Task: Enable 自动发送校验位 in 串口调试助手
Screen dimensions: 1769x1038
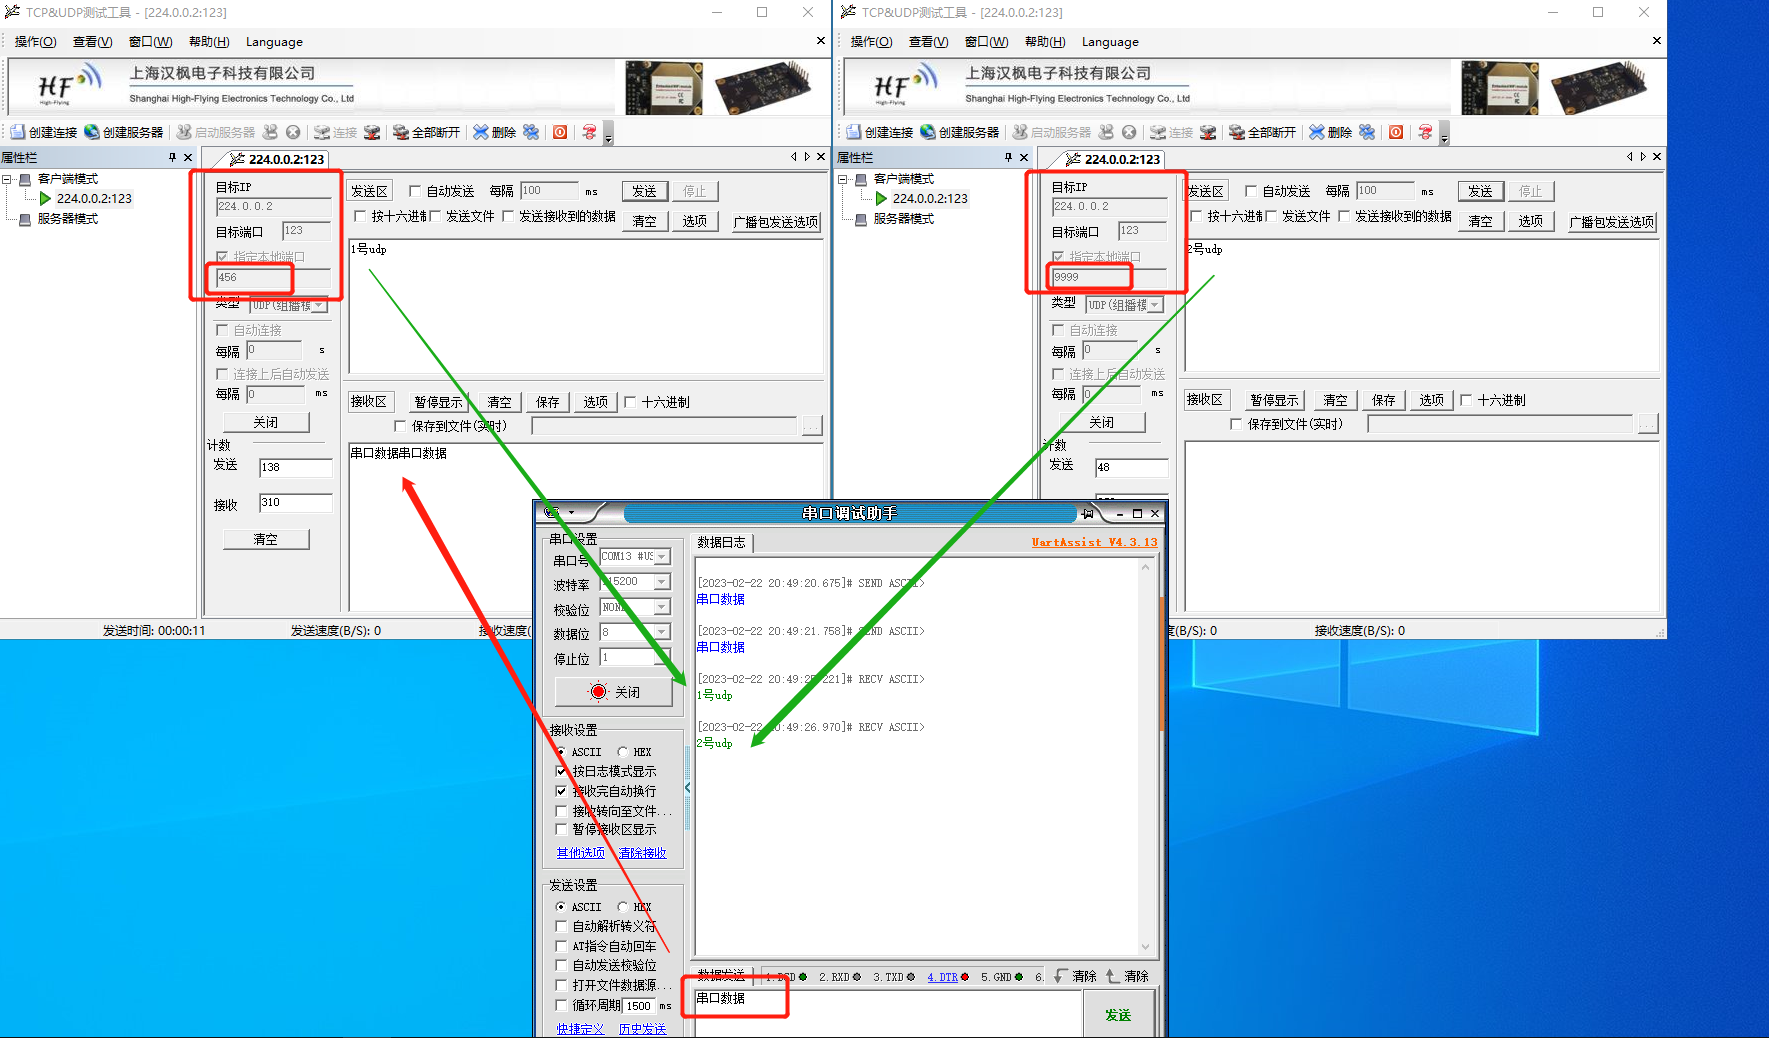Action: click(x=561, y=965)
